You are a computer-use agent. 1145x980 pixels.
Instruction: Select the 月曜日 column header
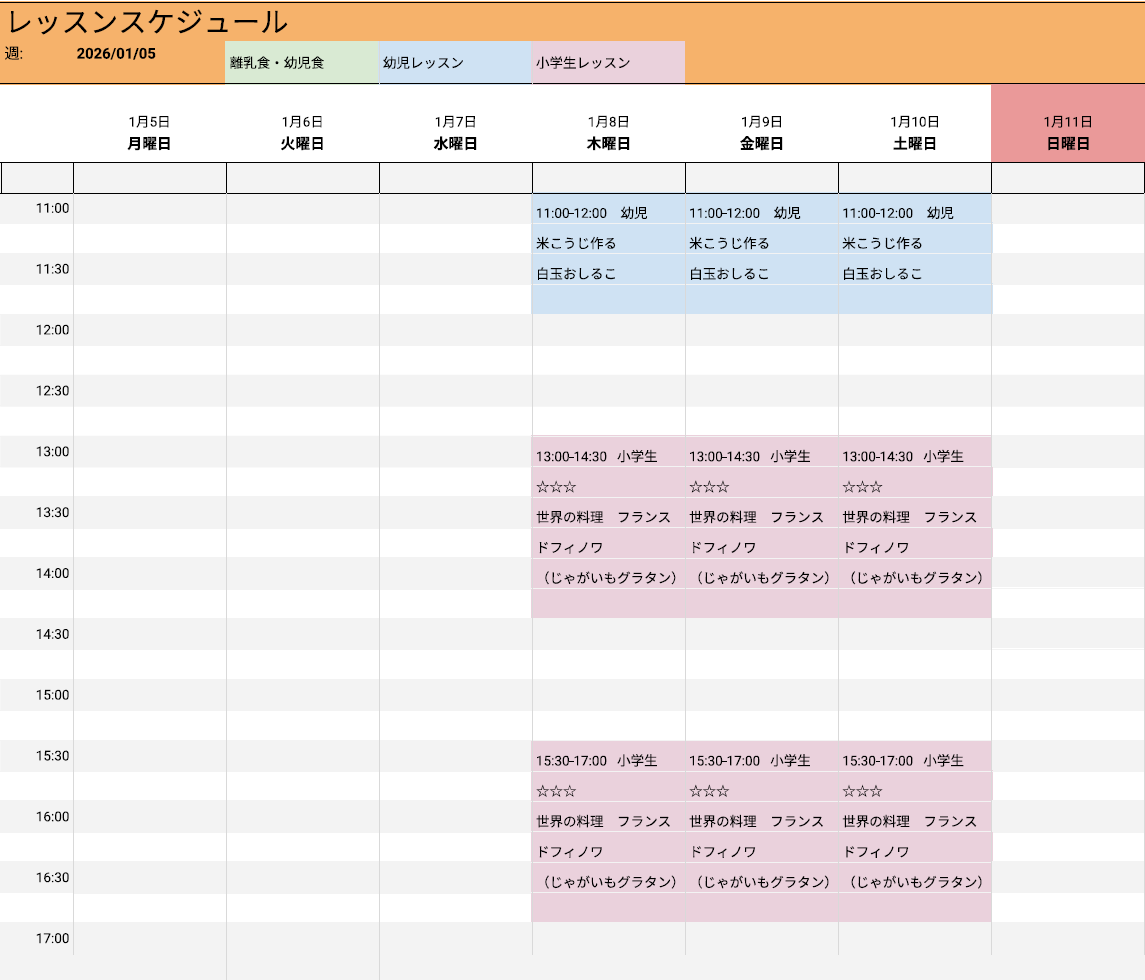point(149,144)
